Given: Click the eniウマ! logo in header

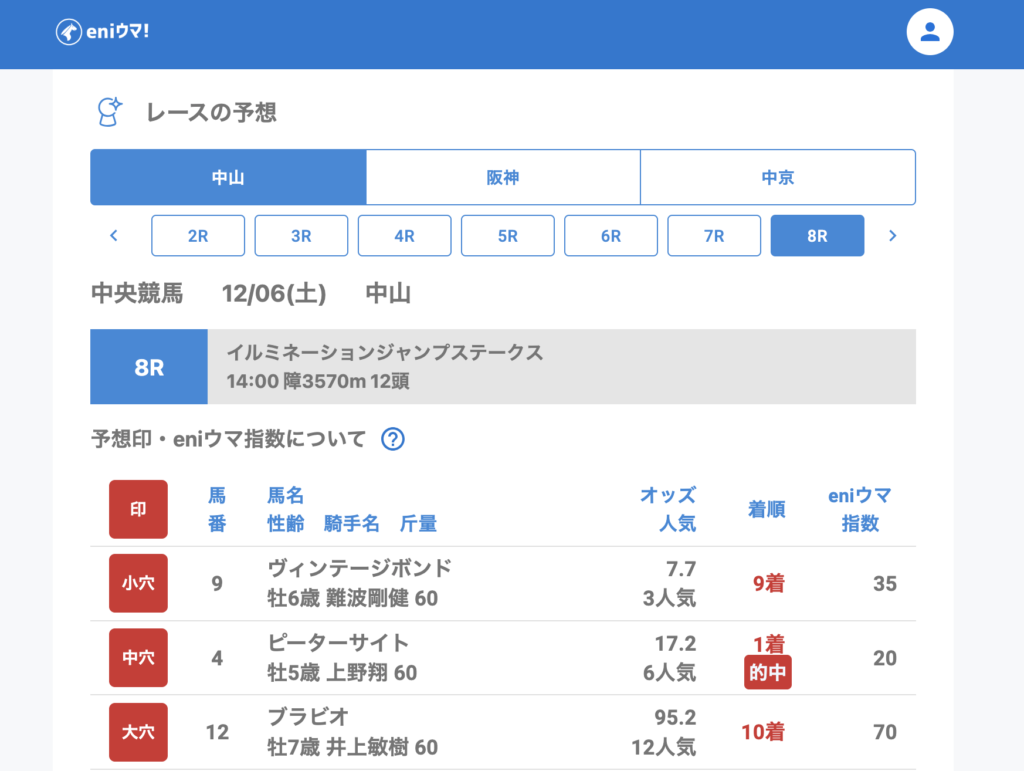Looking at the screenshot, I should point(103,32).
